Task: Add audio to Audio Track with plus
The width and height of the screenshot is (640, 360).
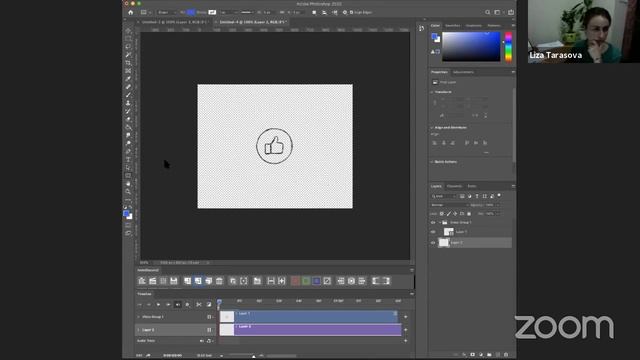Action: (x=405, y=340)
